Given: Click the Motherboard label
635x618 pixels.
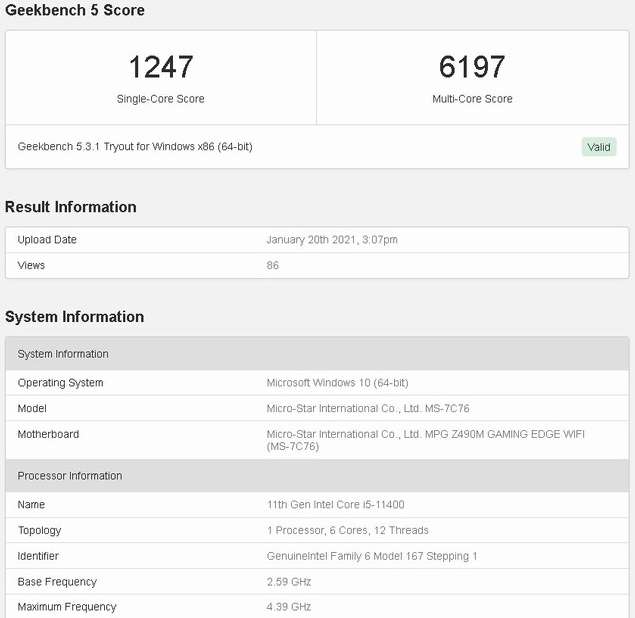Looking at the screenshot, I should click(48, 434).
